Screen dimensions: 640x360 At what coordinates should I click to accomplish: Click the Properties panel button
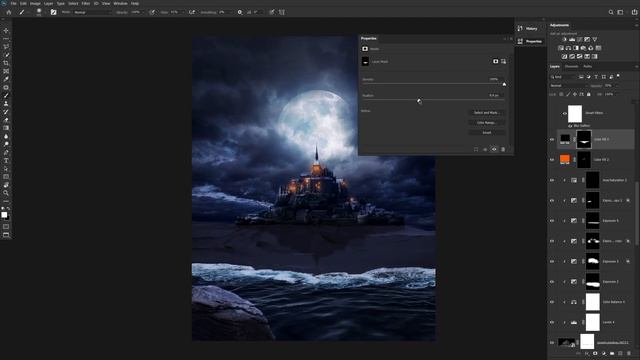click(x=529, y=41)
